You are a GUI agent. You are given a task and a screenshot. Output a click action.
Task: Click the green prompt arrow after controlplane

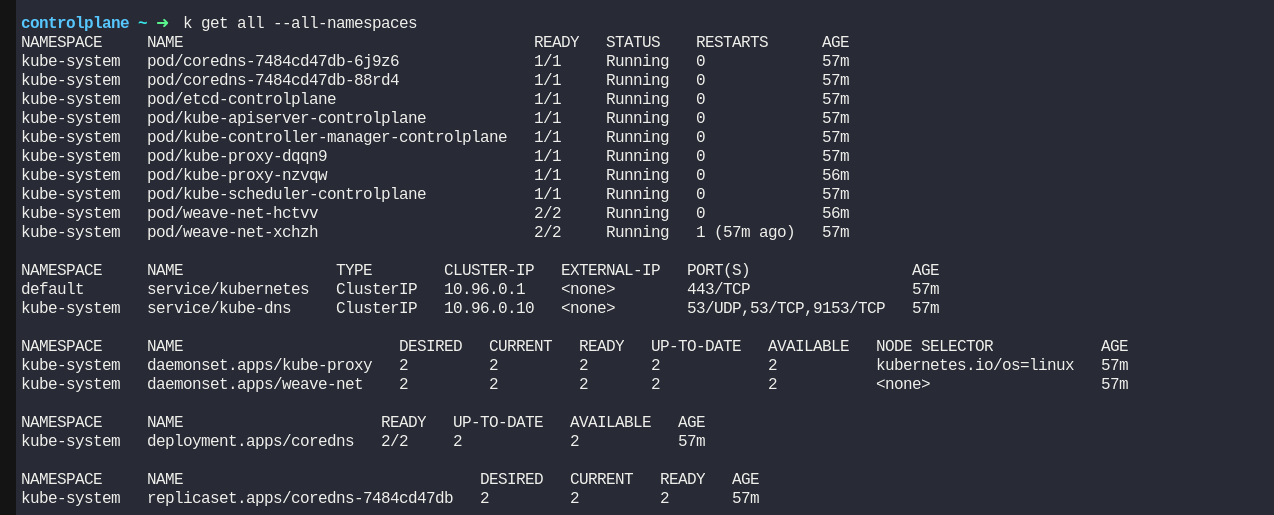(162, 22)
